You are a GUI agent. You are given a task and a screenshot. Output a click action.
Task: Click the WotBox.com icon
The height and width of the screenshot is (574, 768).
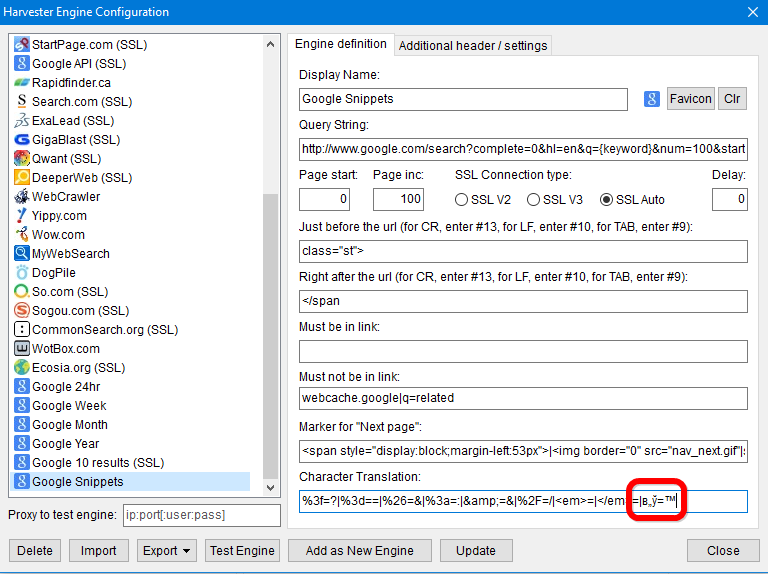(x=22, y=349)
